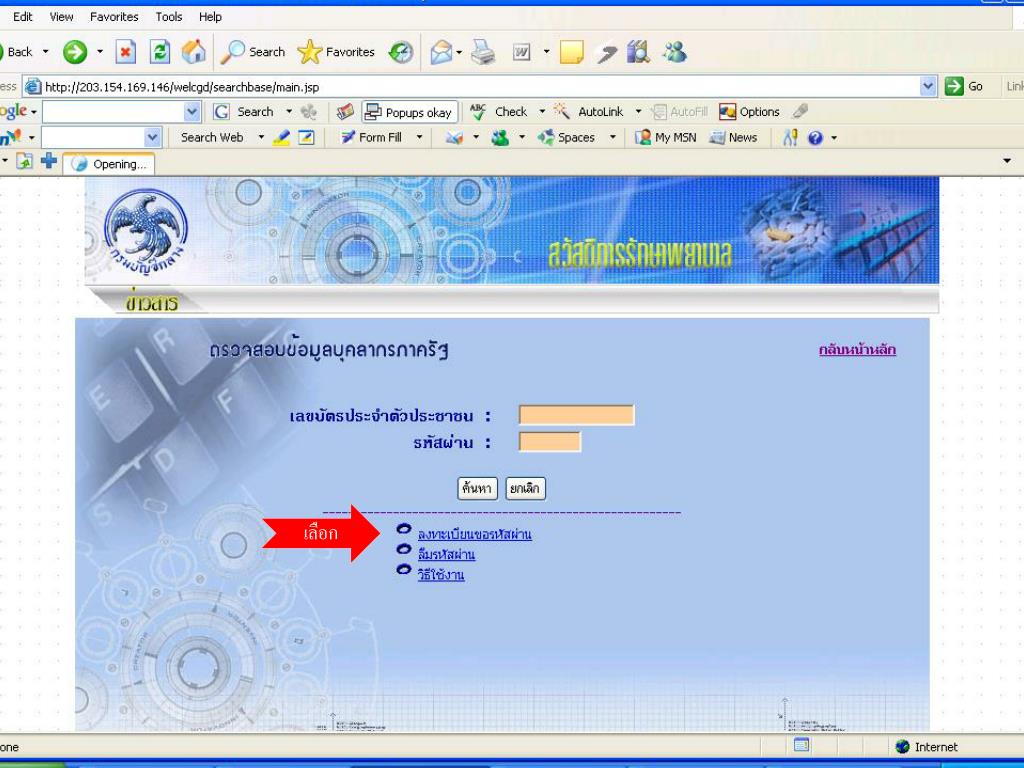Screen dimensions: 1024x768
Task: Open the Favorites menu
Action: pos(114,17)
